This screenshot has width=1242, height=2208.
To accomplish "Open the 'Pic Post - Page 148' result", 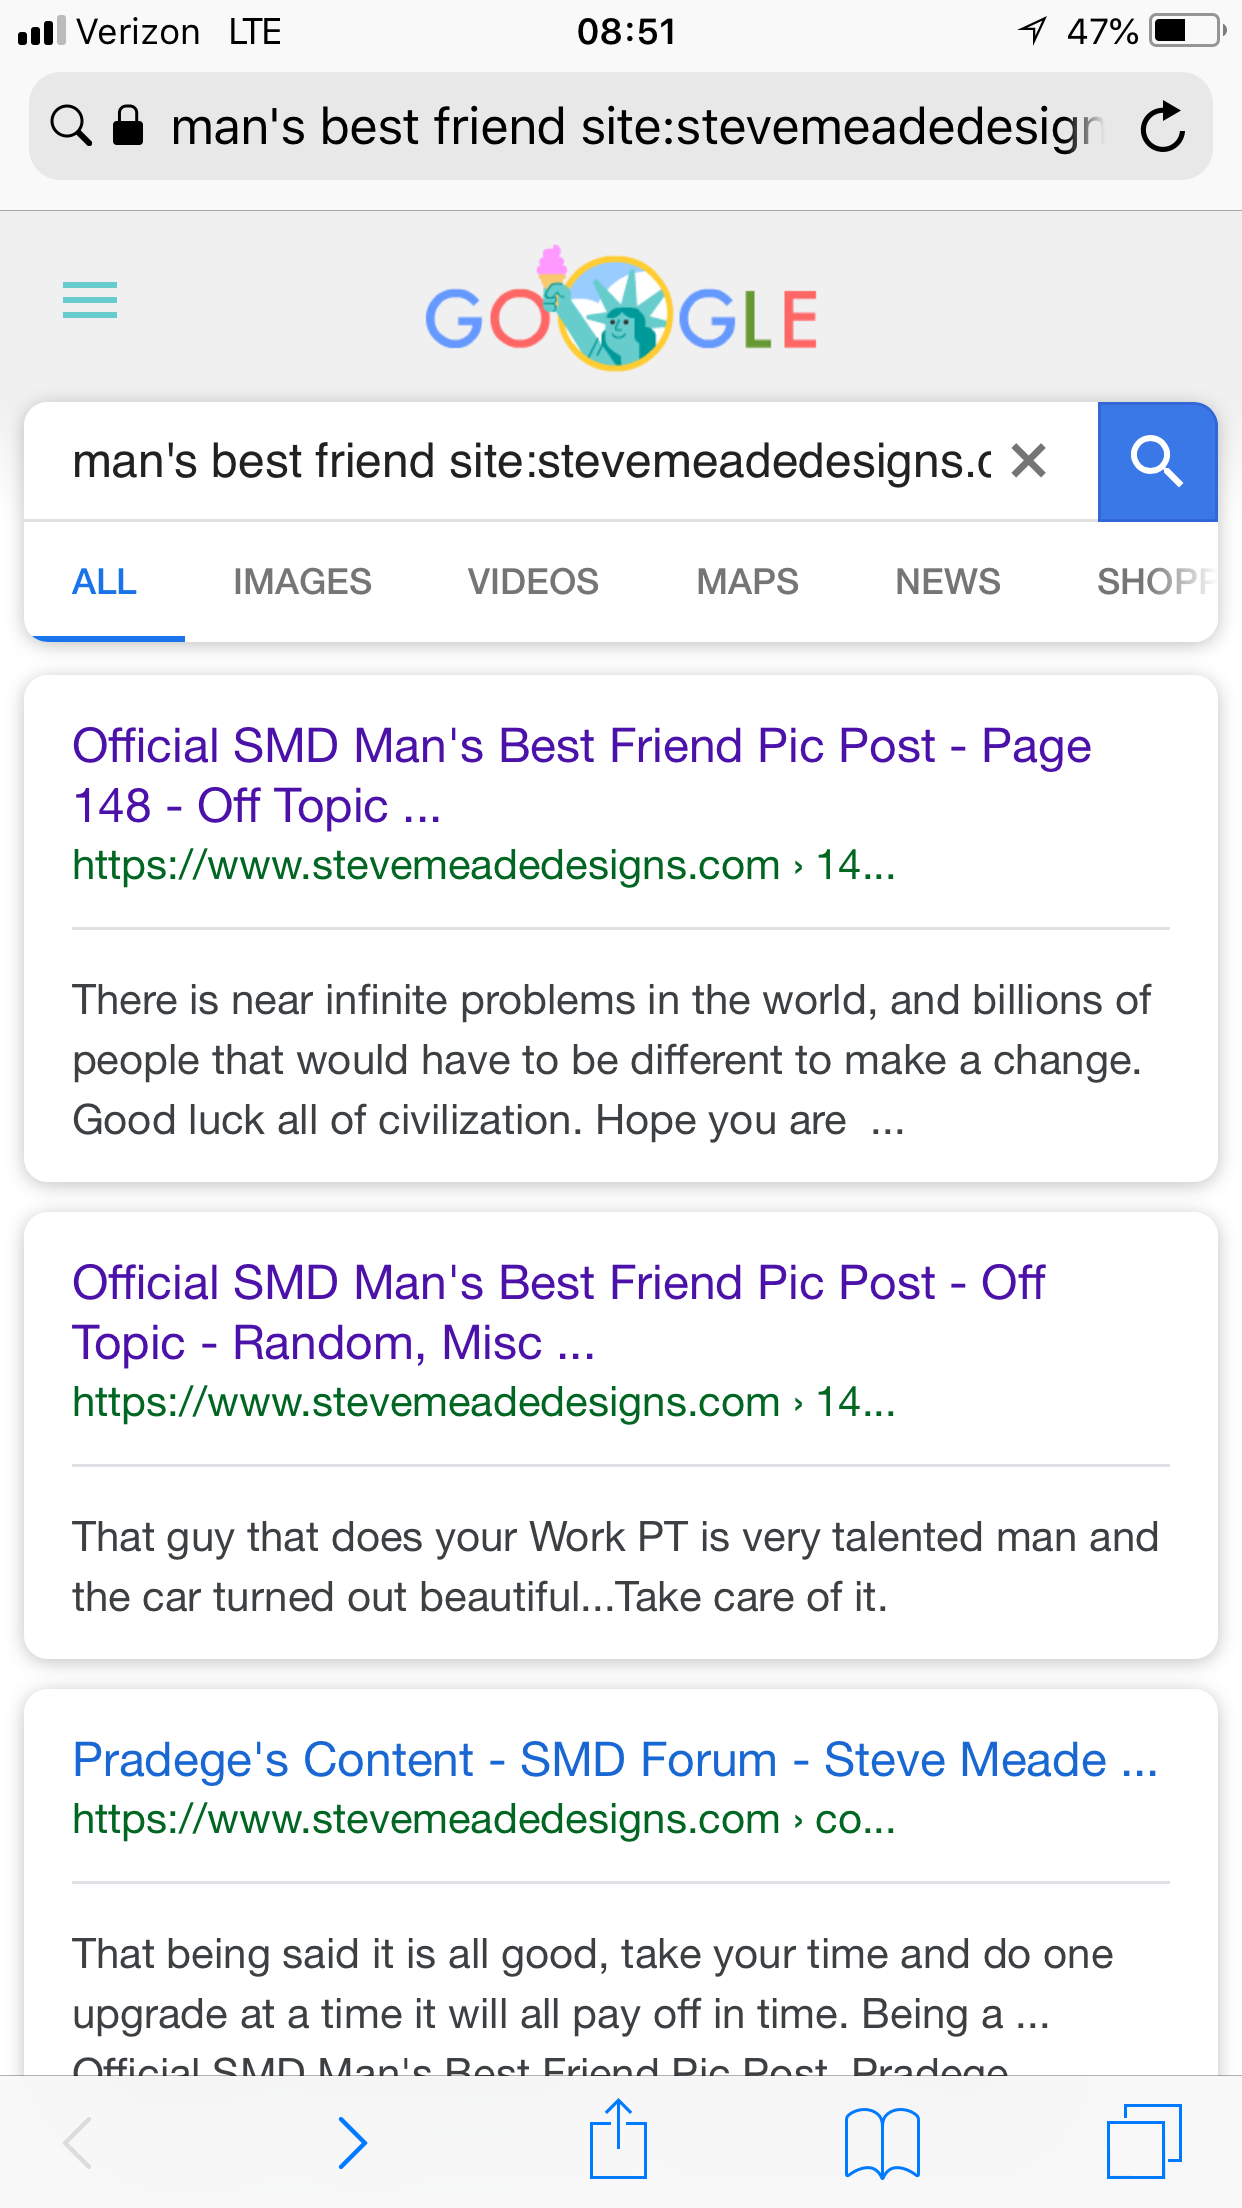I will pos(581,775).
